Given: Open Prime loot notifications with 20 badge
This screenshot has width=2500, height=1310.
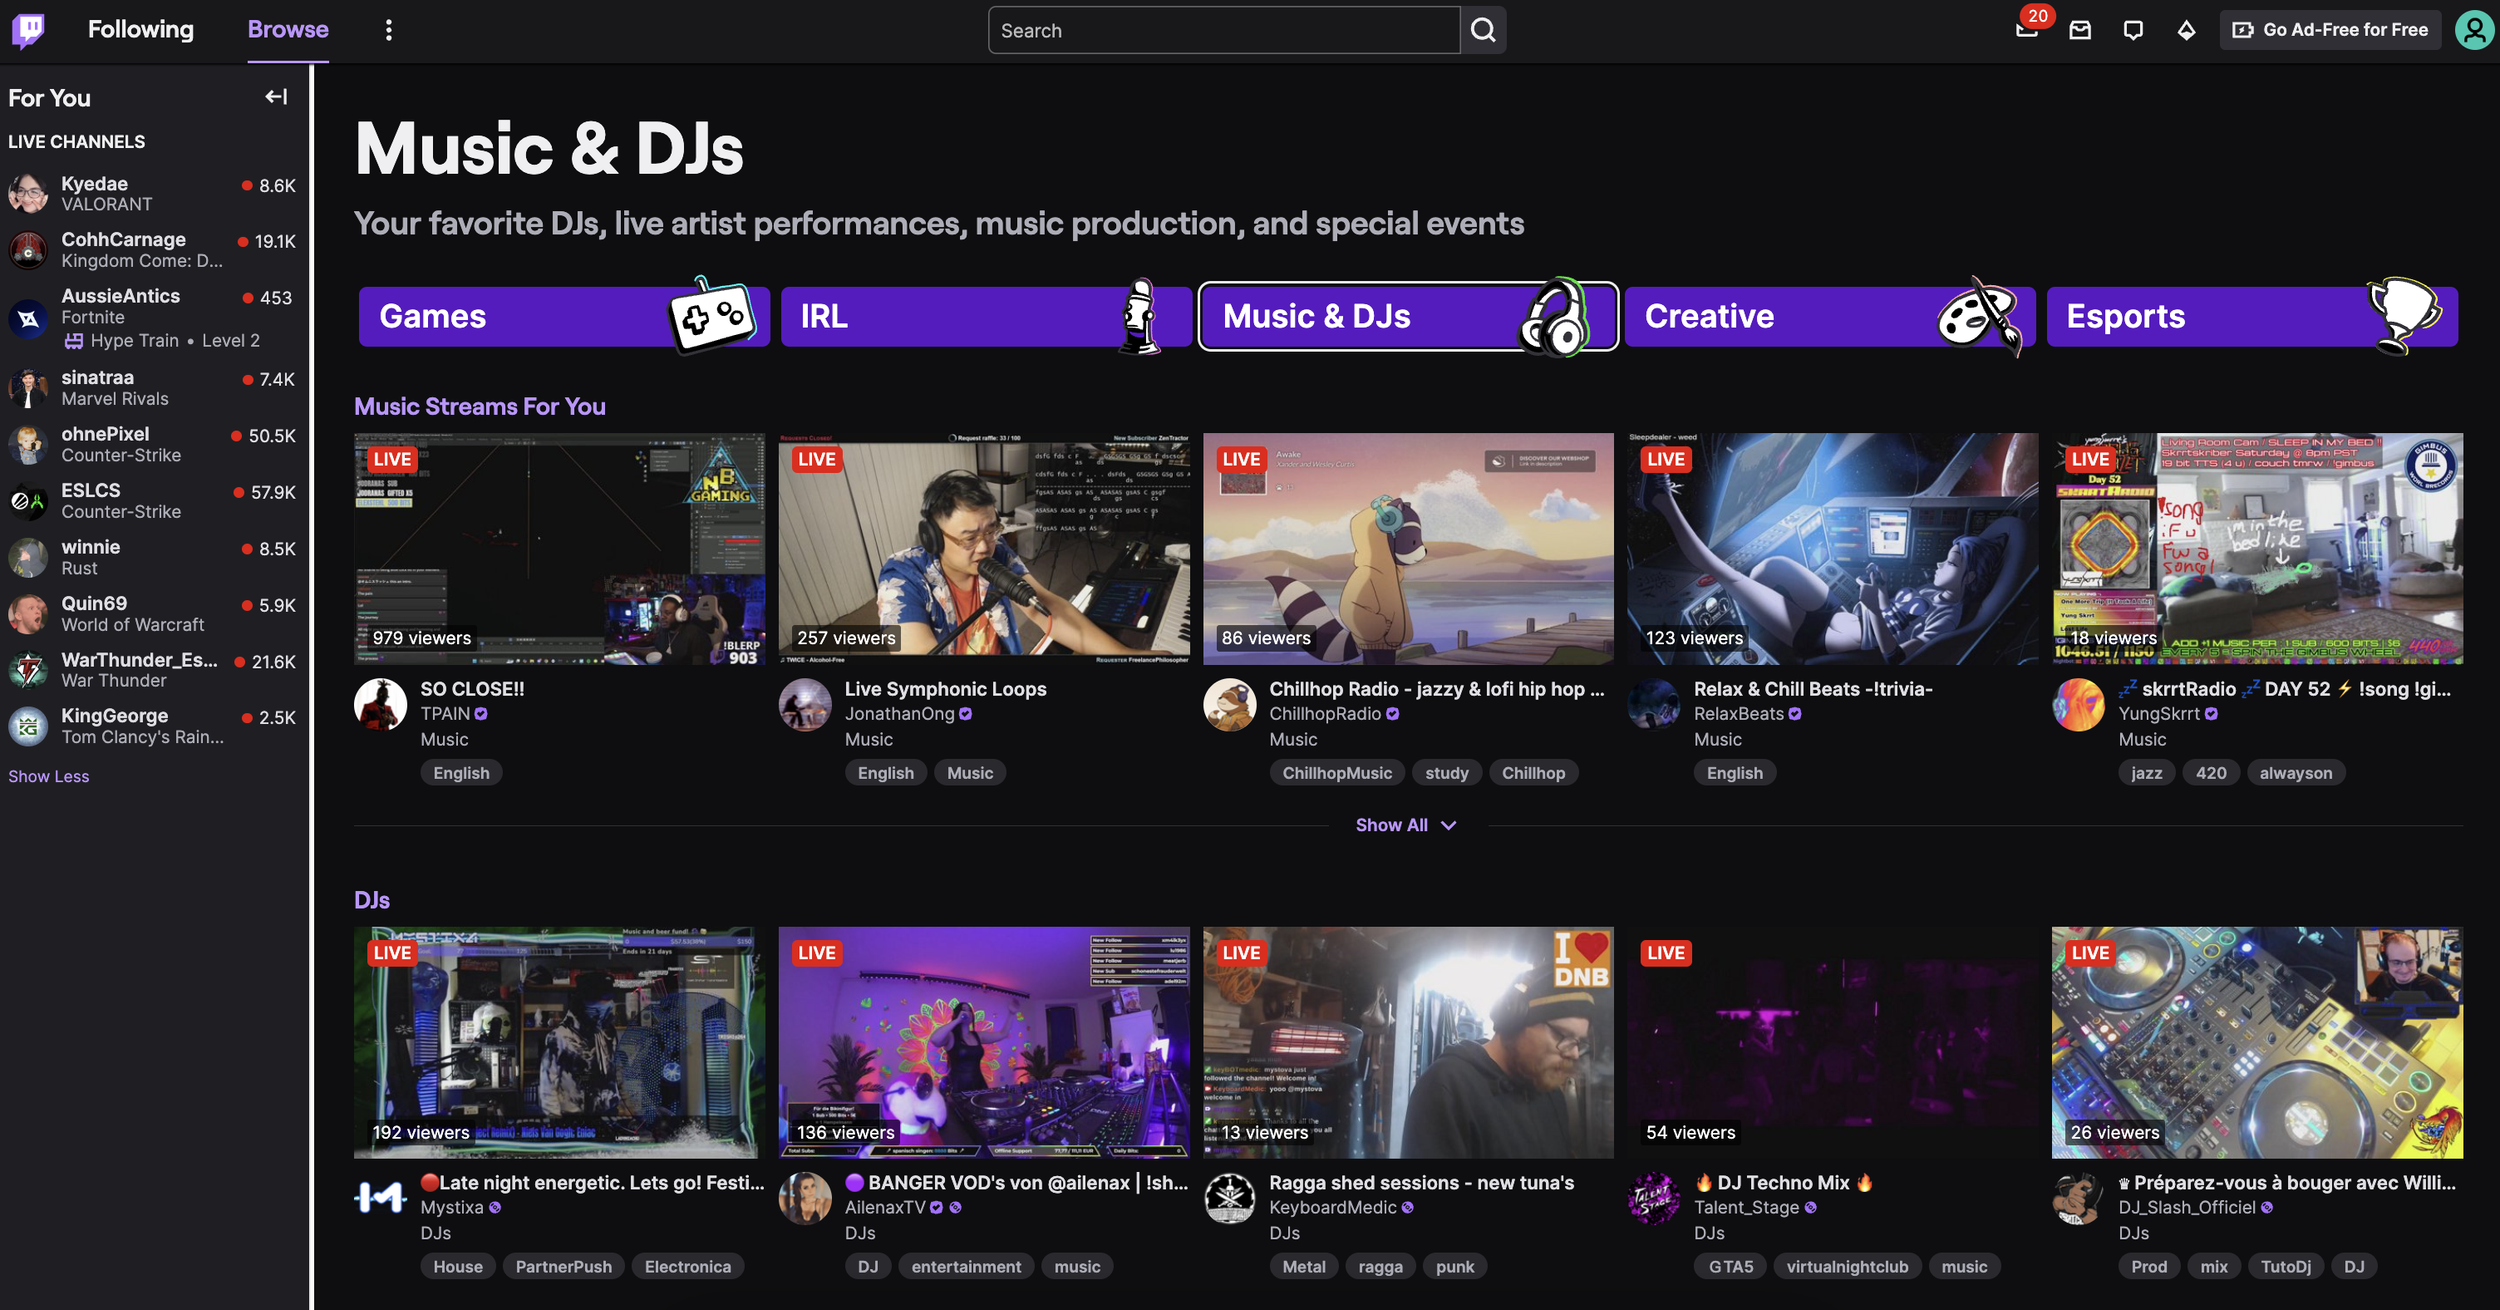Looking at the screenshot, I should click(2027, 30).
